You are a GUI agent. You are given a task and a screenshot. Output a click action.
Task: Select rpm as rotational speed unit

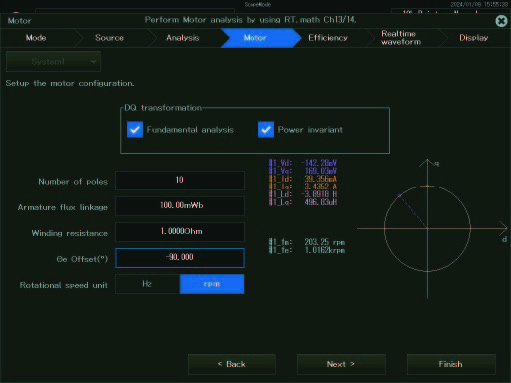point(212,284)
